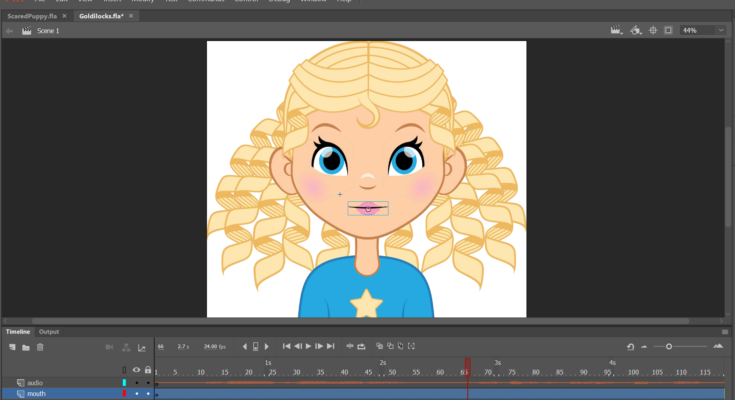Close ScaredPuppy.fla tab
The image size is (735, 400).
click(64, 16)
